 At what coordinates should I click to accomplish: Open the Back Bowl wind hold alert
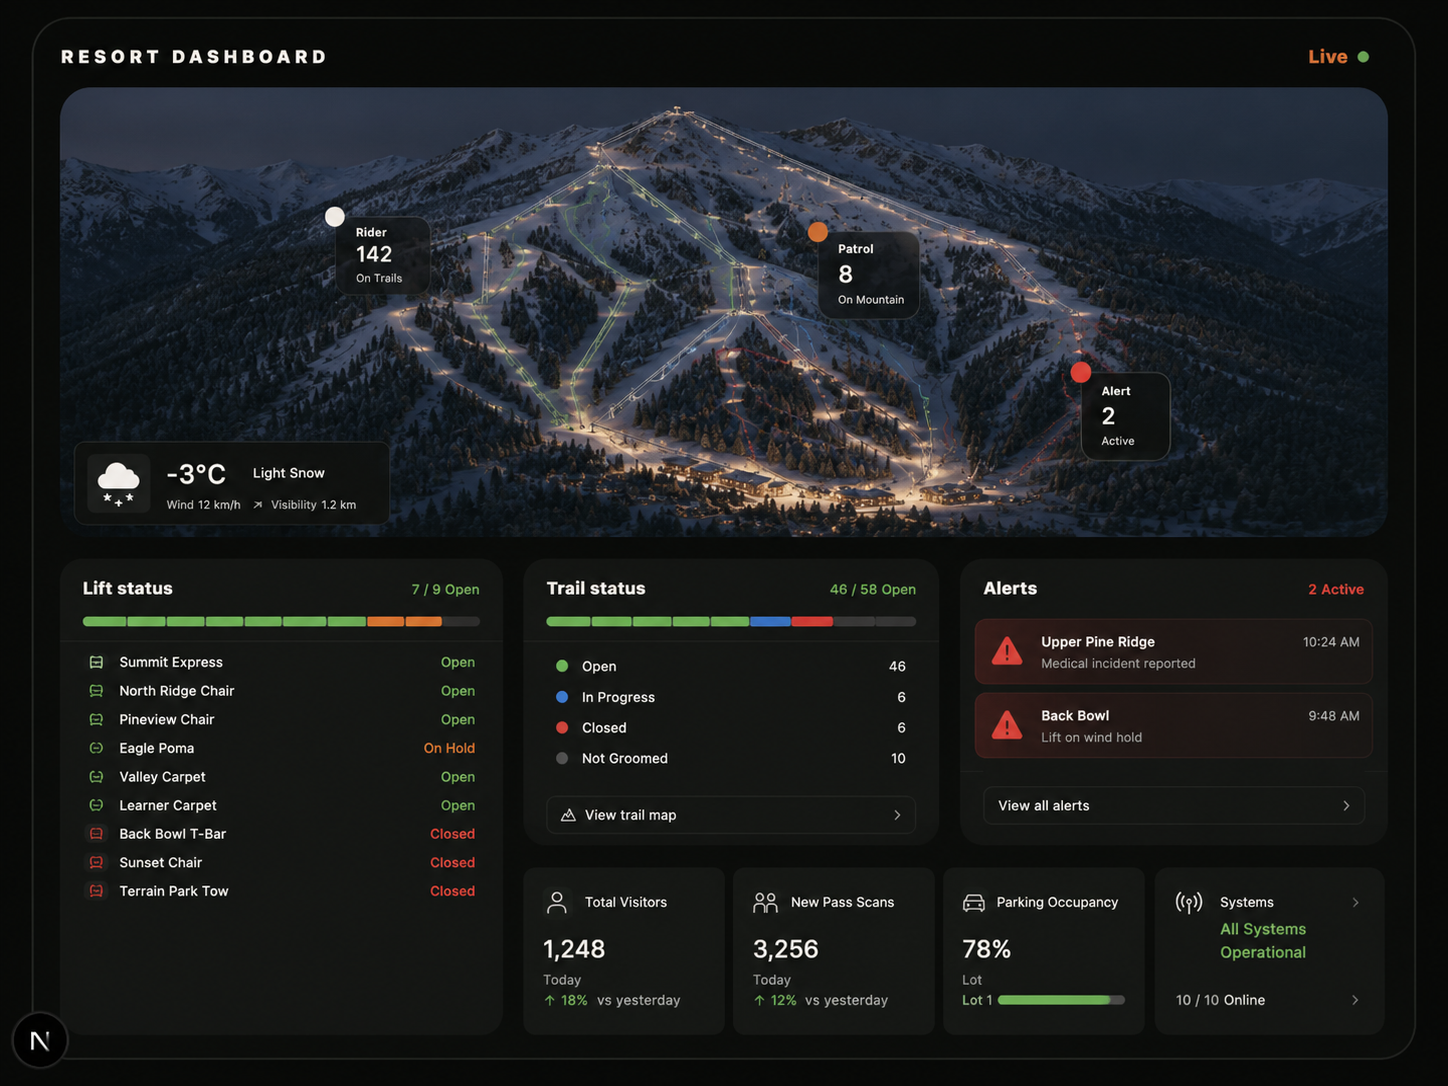point(1174,726)
